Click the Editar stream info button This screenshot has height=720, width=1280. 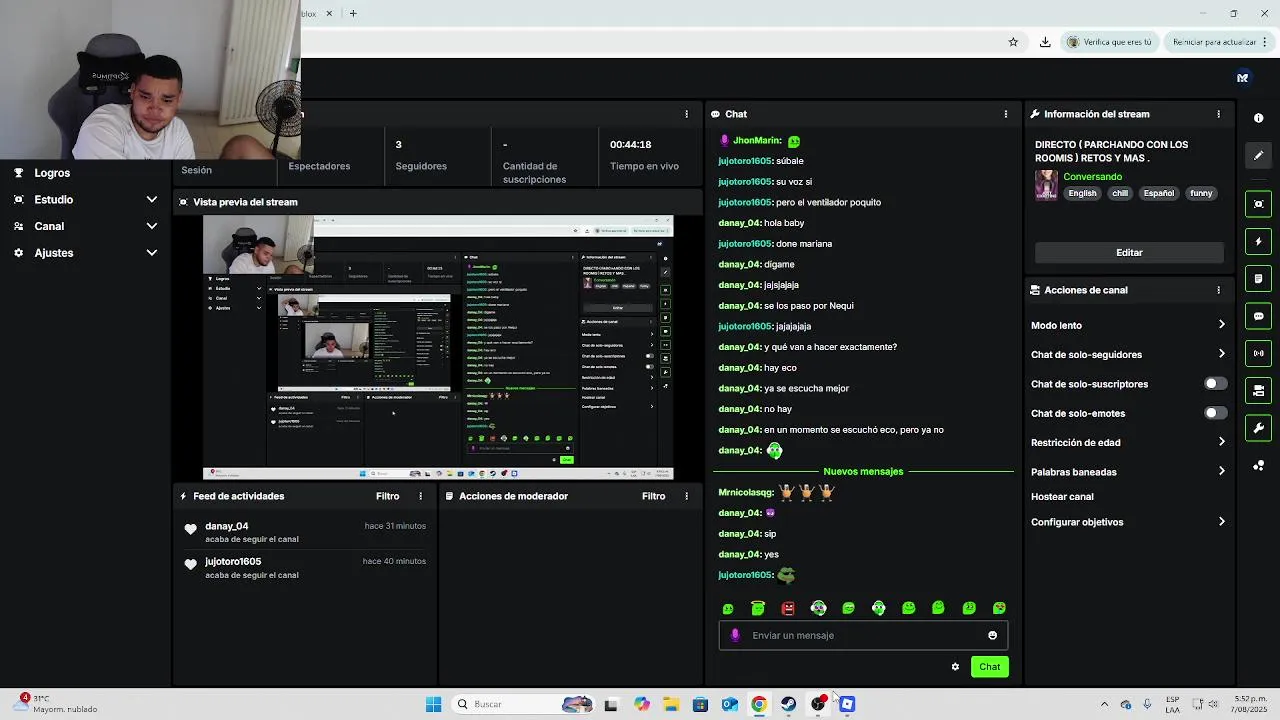tap(1129, 253)
